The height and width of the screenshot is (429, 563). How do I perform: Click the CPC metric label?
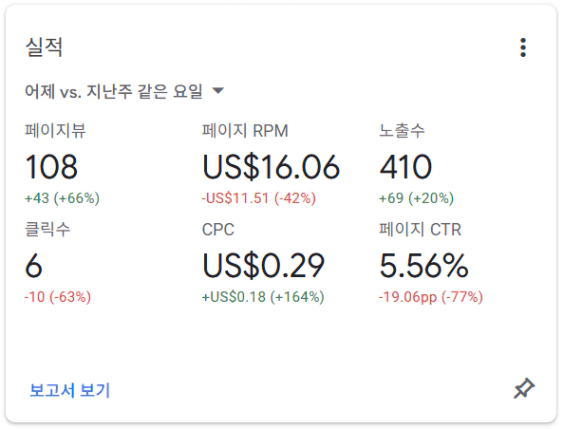click(x=218, y=229)
